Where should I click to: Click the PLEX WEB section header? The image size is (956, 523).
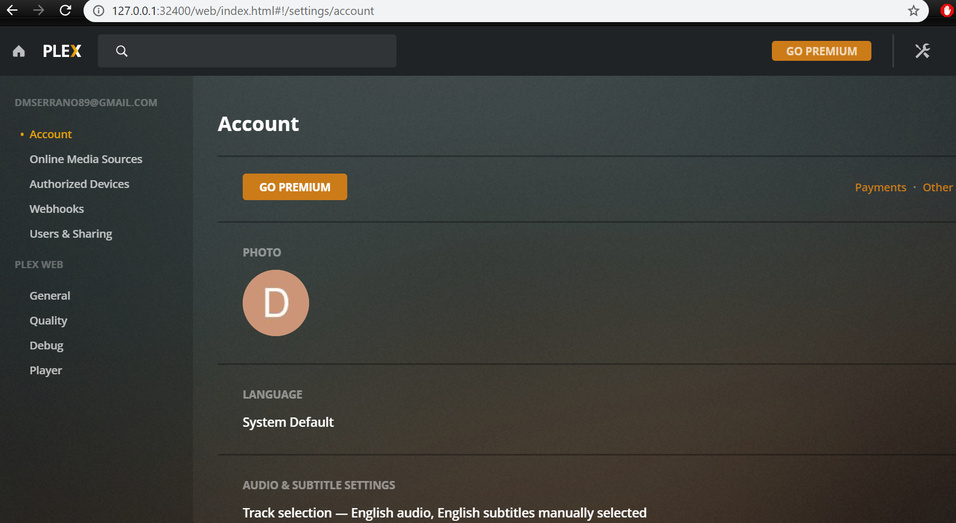tap(39, 265)
